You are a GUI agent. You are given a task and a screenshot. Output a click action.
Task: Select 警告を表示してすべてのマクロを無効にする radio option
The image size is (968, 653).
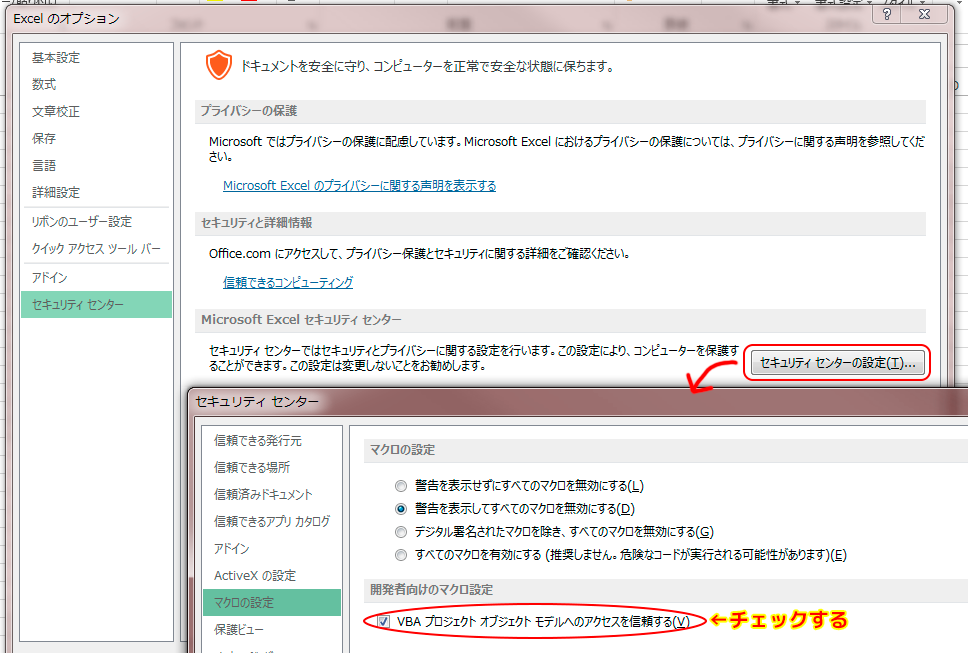point(401,509)
